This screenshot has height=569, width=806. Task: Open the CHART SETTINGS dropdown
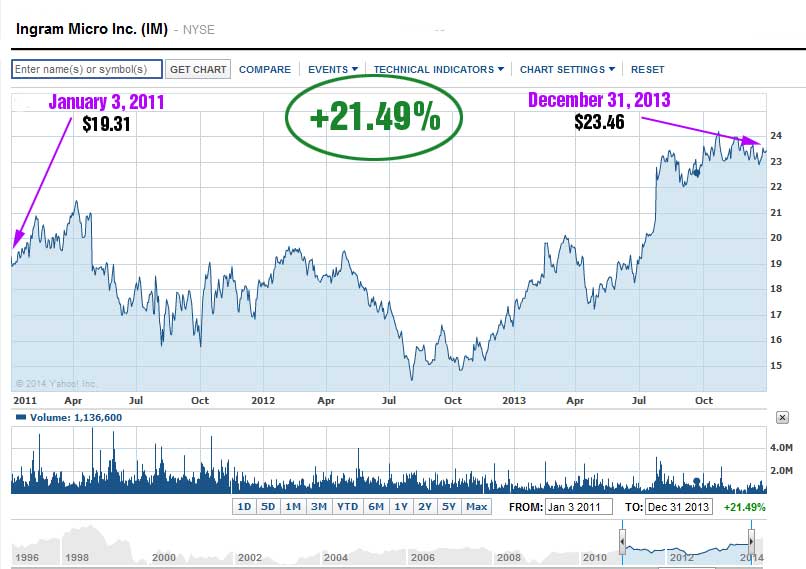tap(567, 69)
